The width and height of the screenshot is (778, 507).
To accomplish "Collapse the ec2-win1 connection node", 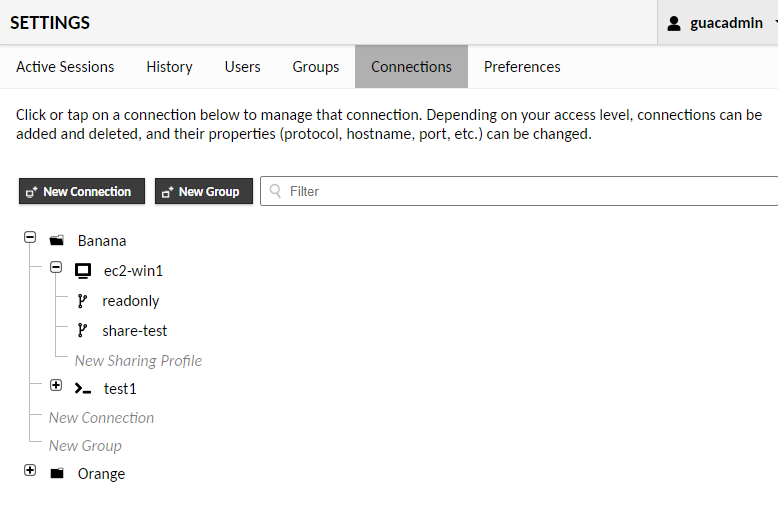I will (x=56, y=268).
